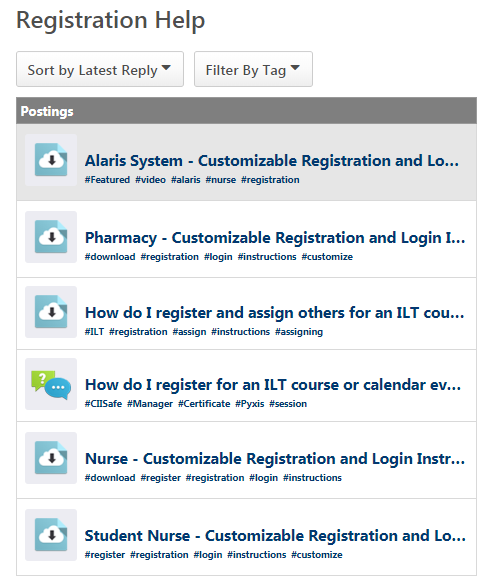Click the Student Nurse posting download icon
Viewport: 477px width, 578px height.
(x=51, y=535)
